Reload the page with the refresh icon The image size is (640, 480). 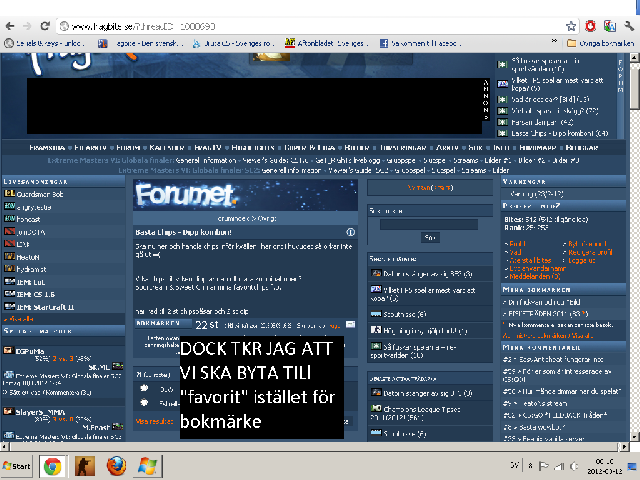45,26
